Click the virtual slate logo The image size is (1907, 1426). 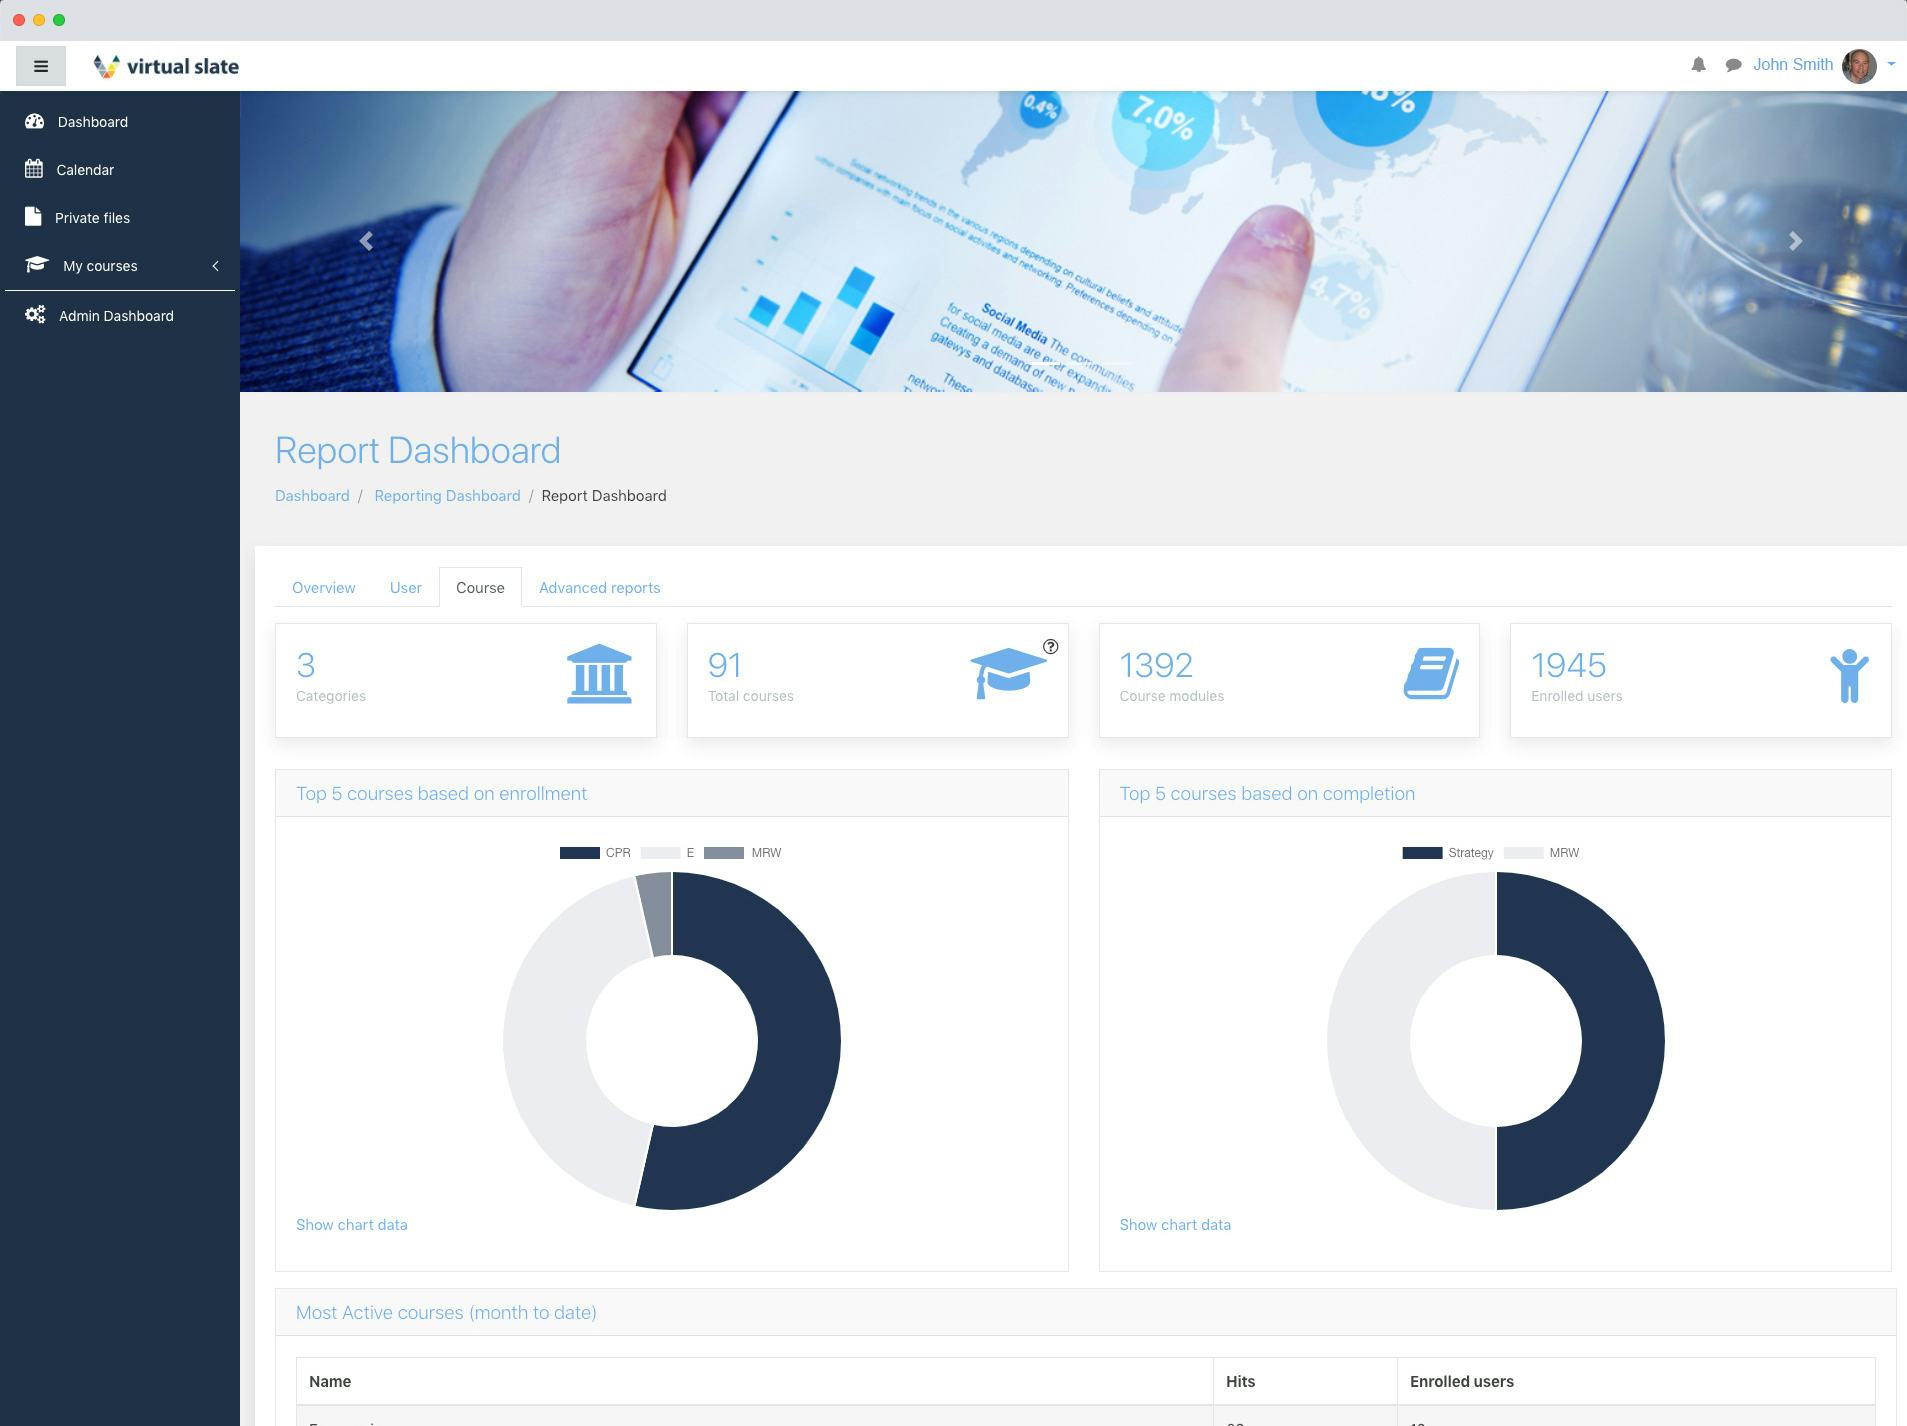point(165,65)
